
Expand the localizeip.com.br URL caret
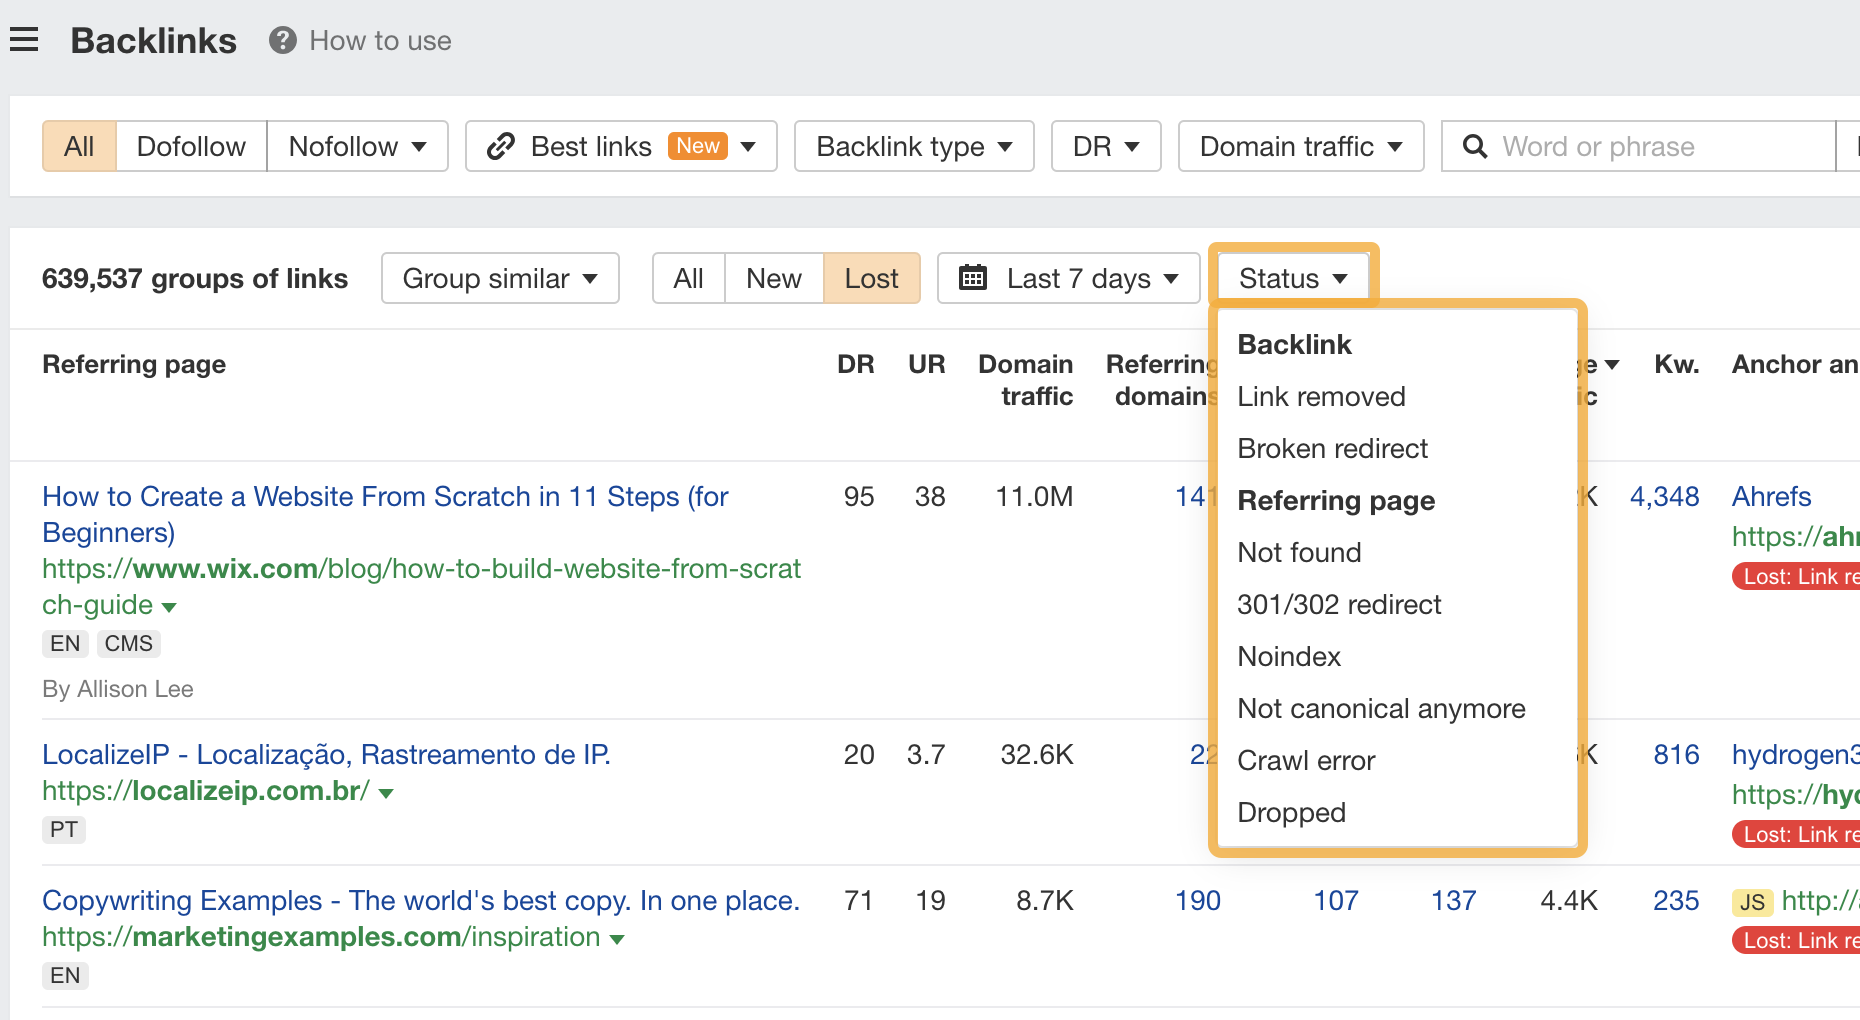tap(386, 793)
